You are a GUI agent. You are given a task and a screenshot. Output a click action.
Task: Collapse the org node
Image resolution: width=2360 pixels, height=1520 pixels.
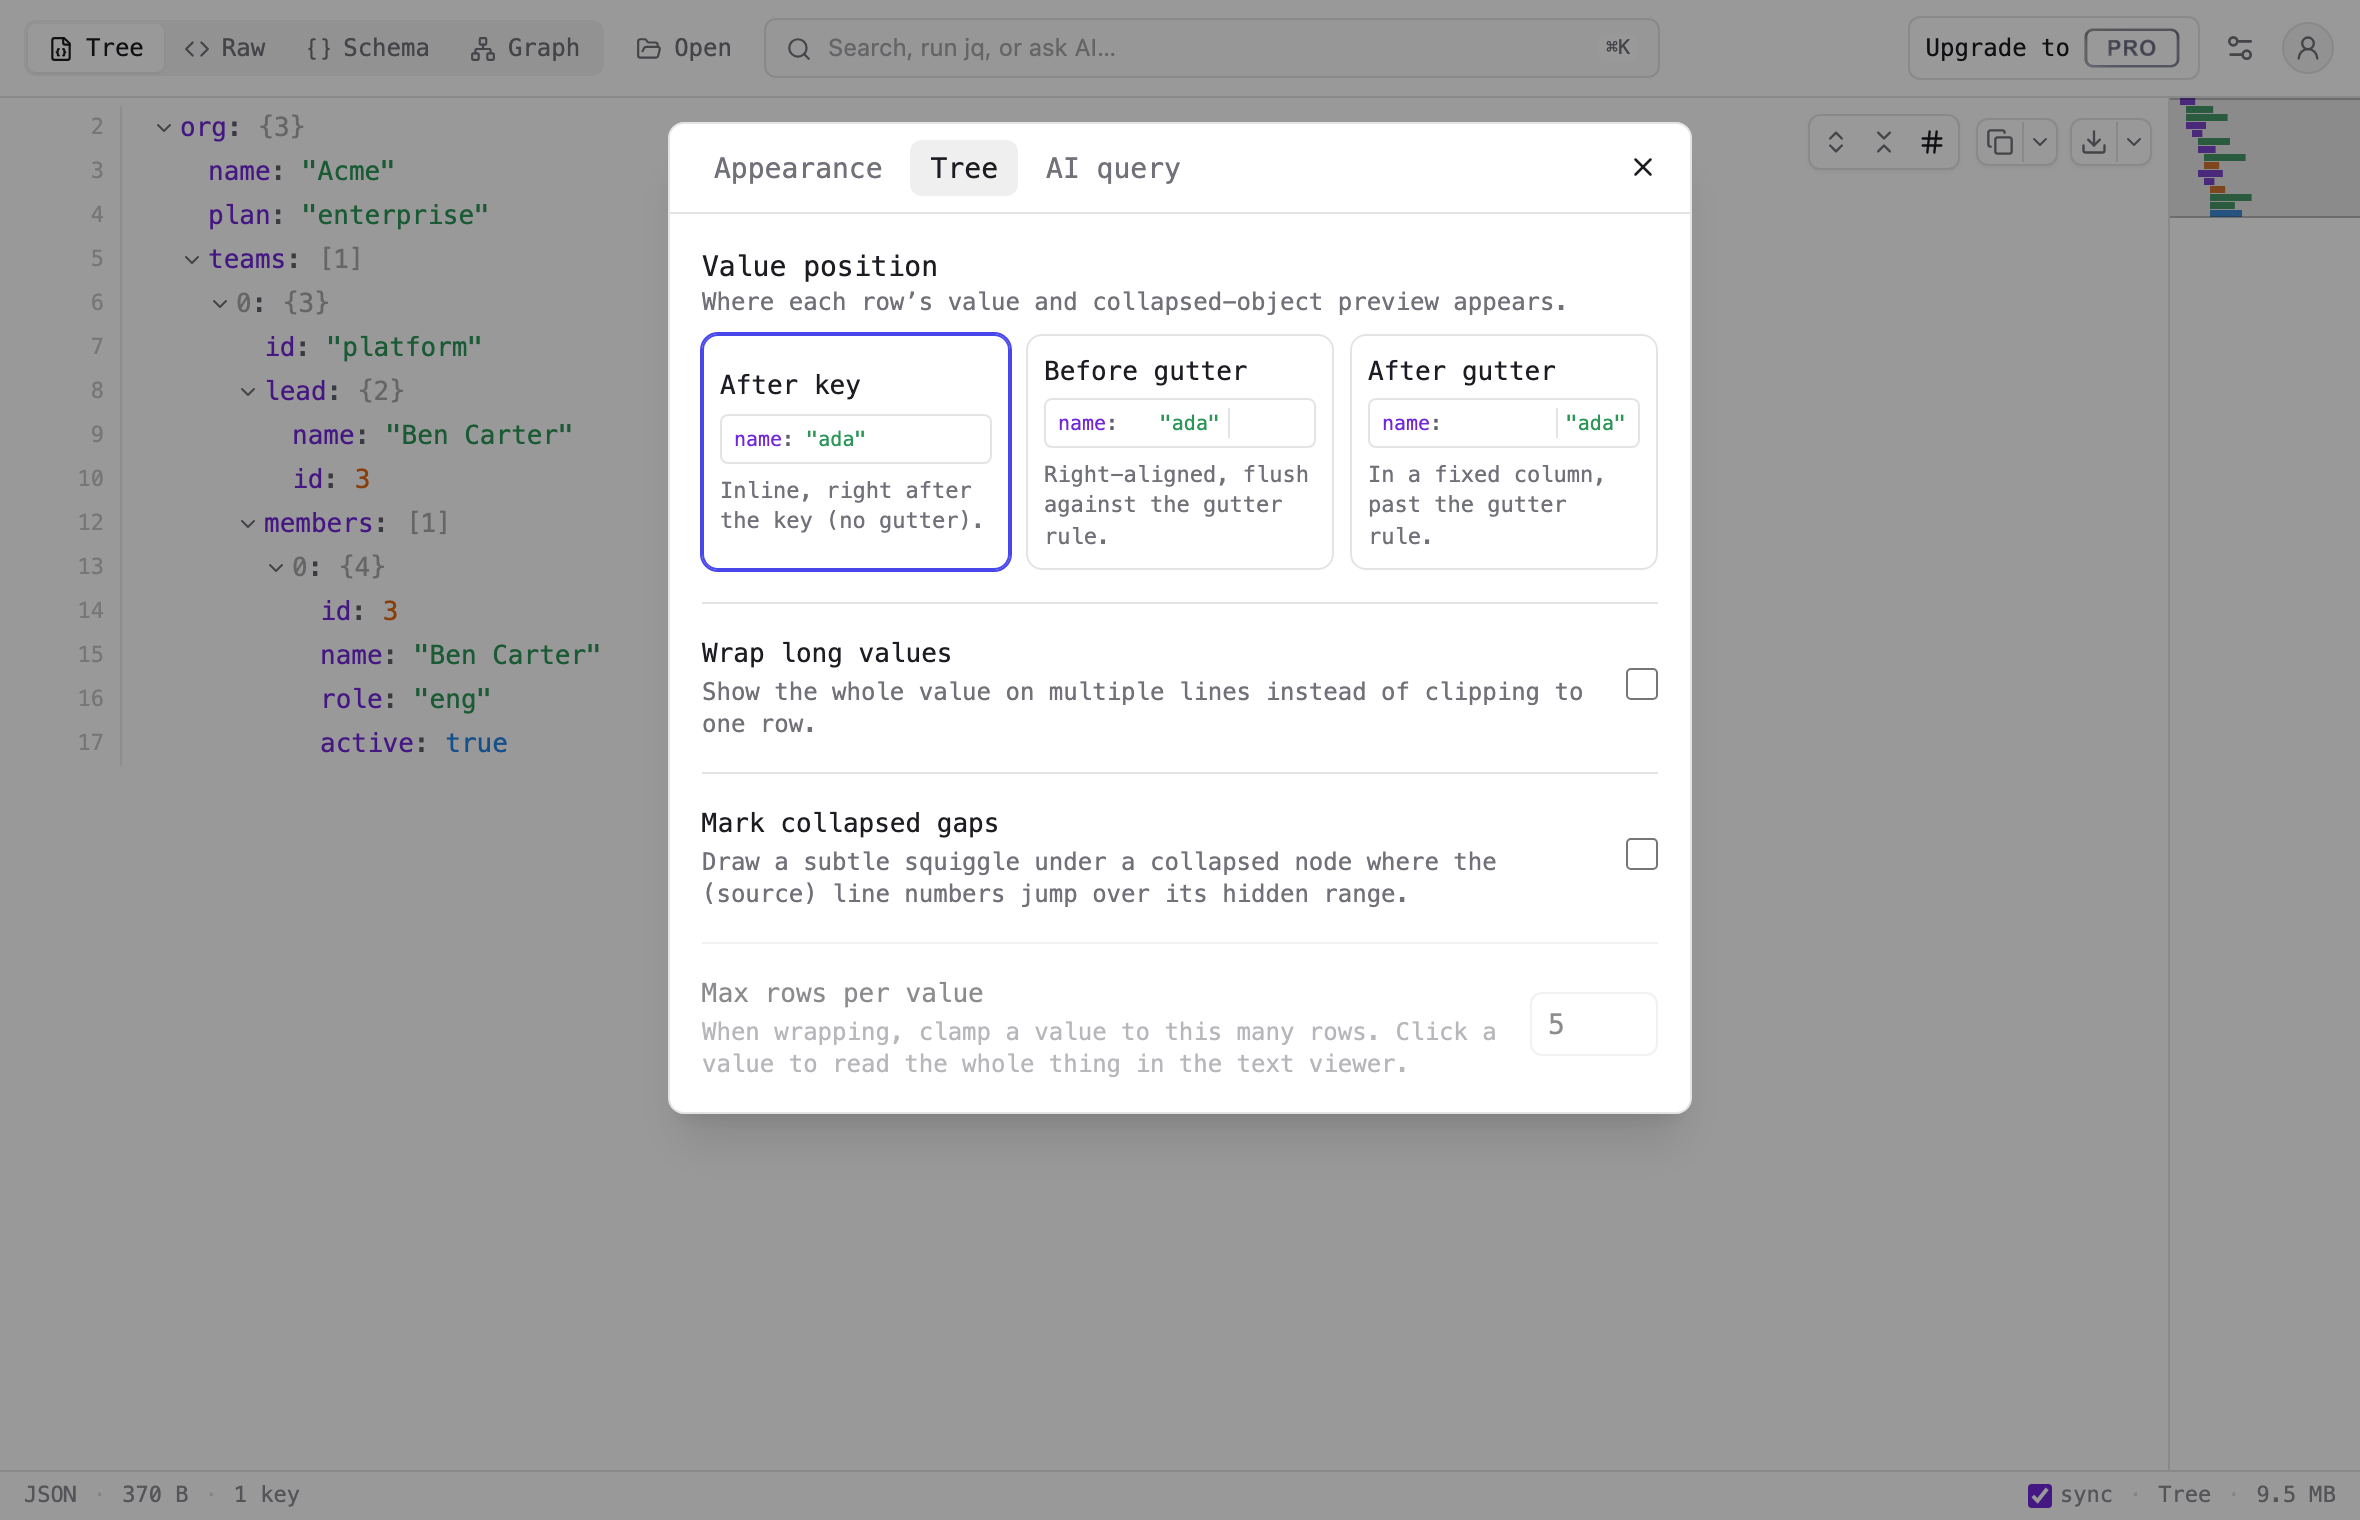pos(164,127)
